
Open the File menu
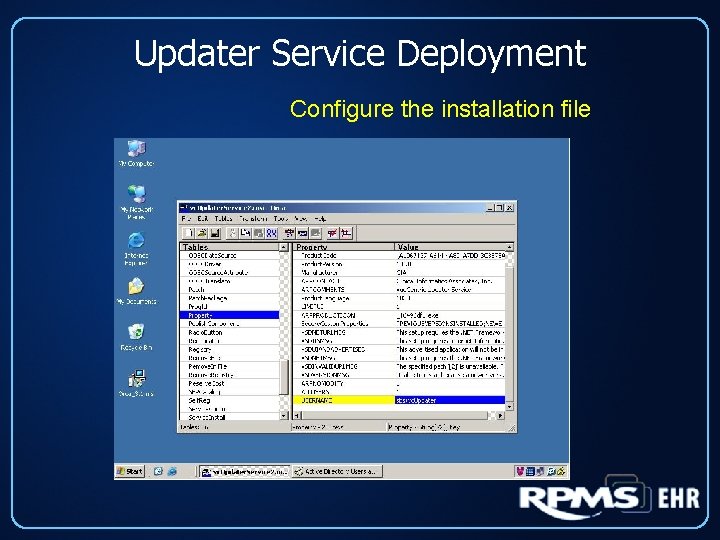(x=186, y=219)
